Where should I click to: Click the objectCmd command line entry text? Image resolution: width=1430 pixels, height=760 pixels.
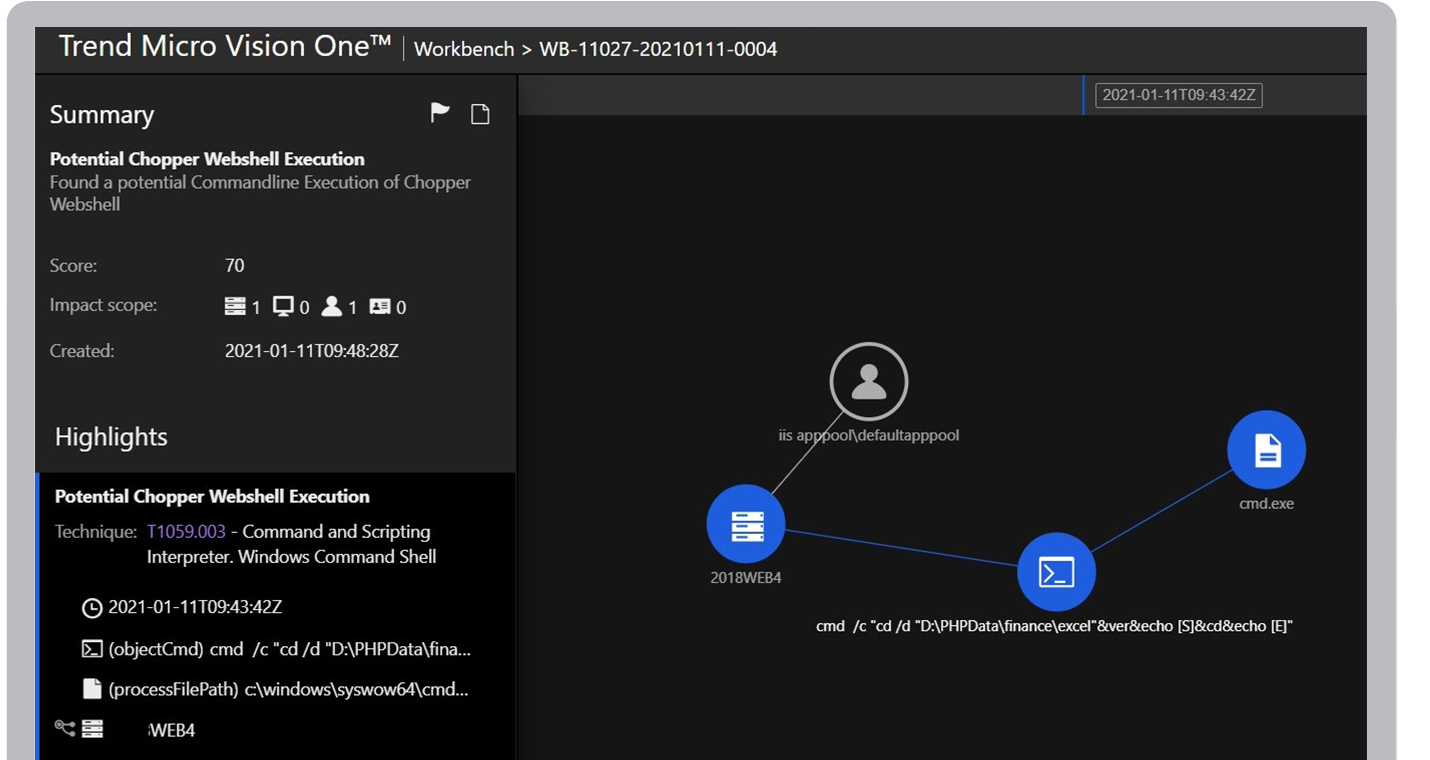[289, 649]
